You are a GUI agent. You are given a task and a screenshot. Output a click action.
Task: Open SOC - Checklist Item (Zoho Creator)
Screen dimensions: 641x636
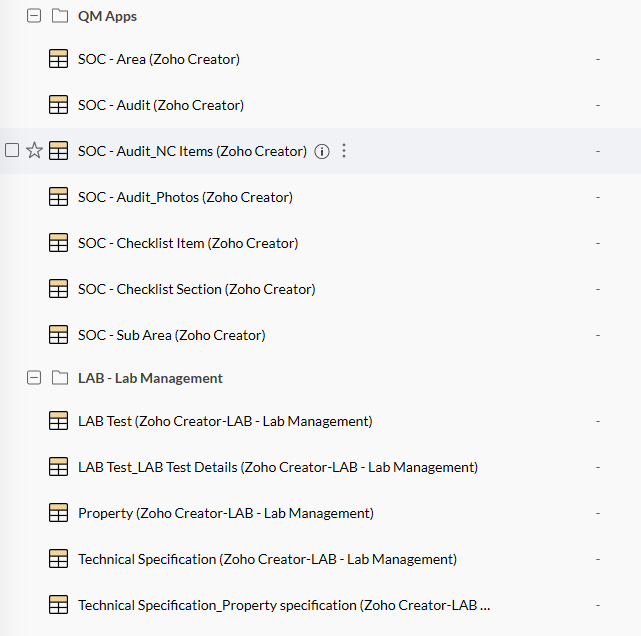188,243
